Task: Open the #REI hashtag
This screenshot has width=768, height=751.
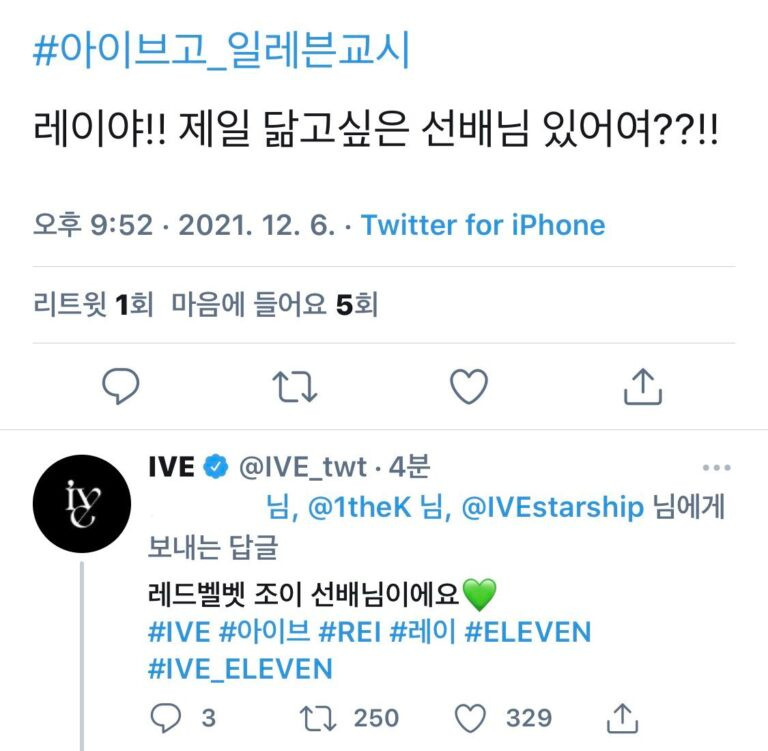Action: click(350, 631)
